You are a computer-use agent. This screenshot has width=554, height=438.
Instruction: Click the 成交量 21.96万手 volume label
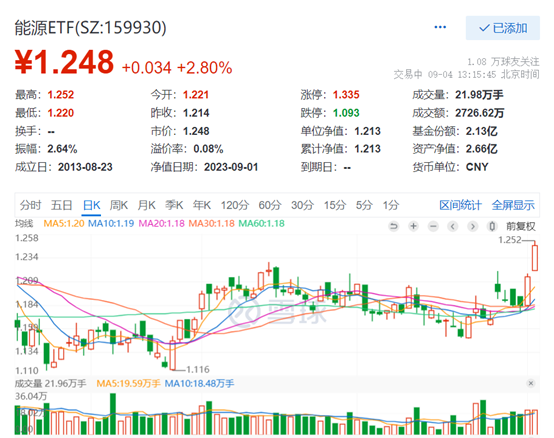[x=51, y=383]
